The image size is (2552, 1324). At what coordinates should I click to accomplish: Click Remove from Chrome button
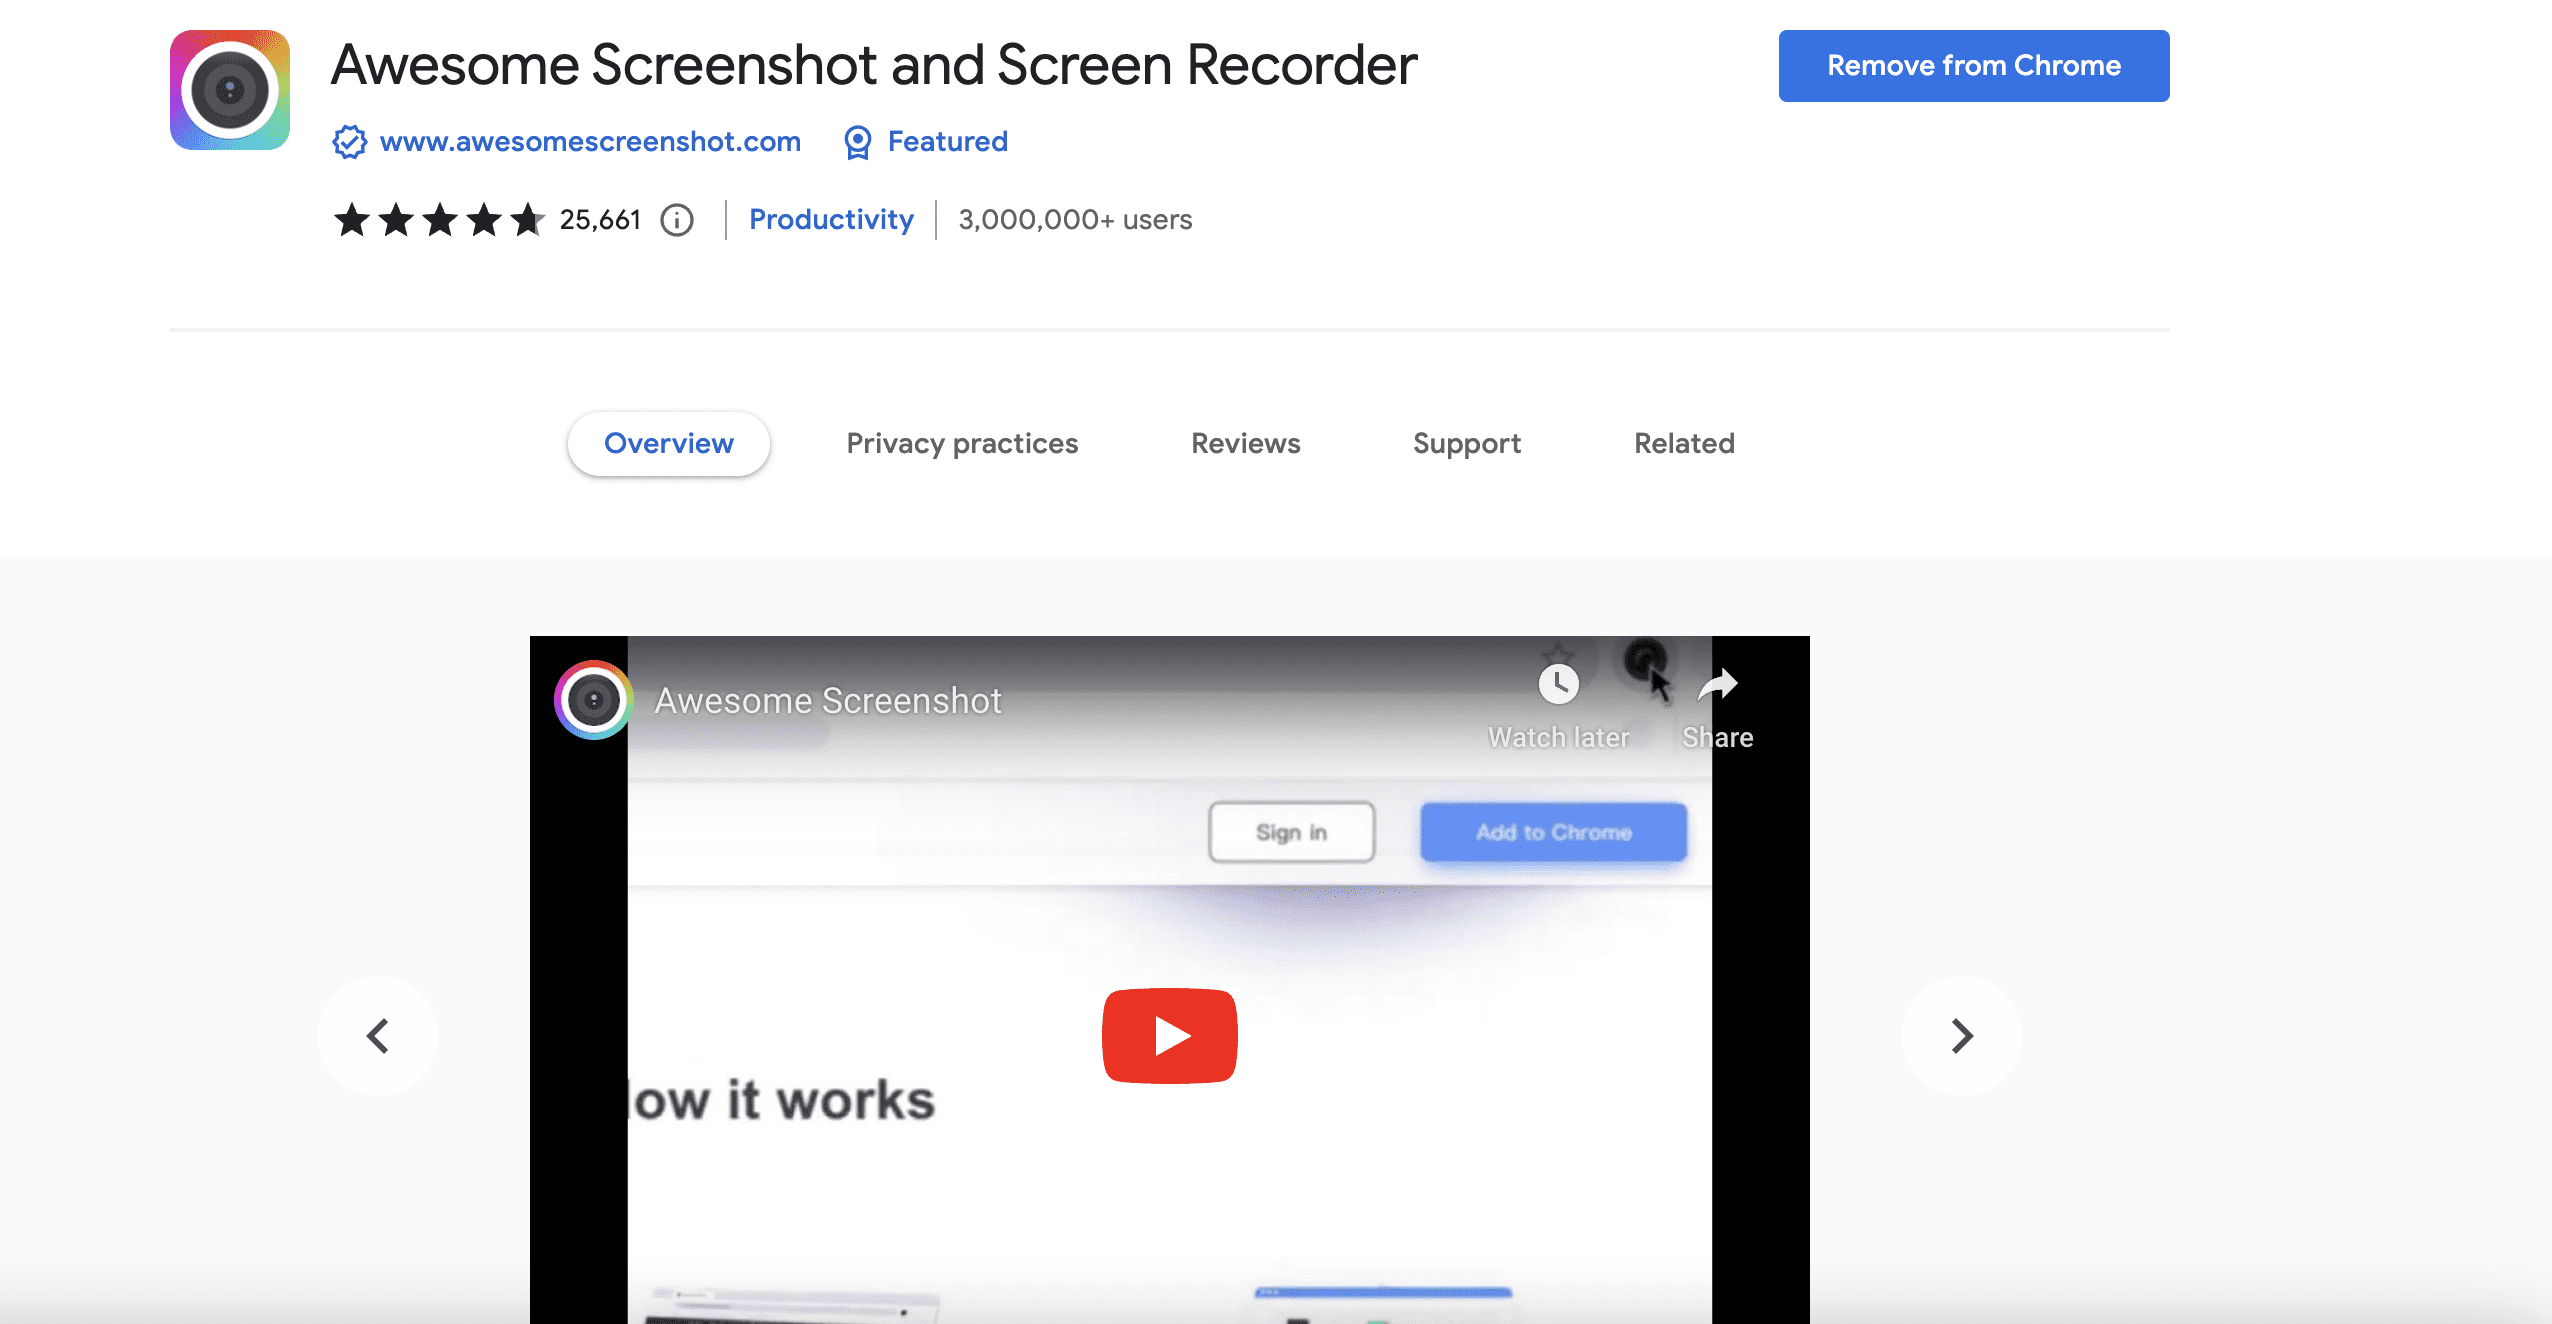(1973, 64)
